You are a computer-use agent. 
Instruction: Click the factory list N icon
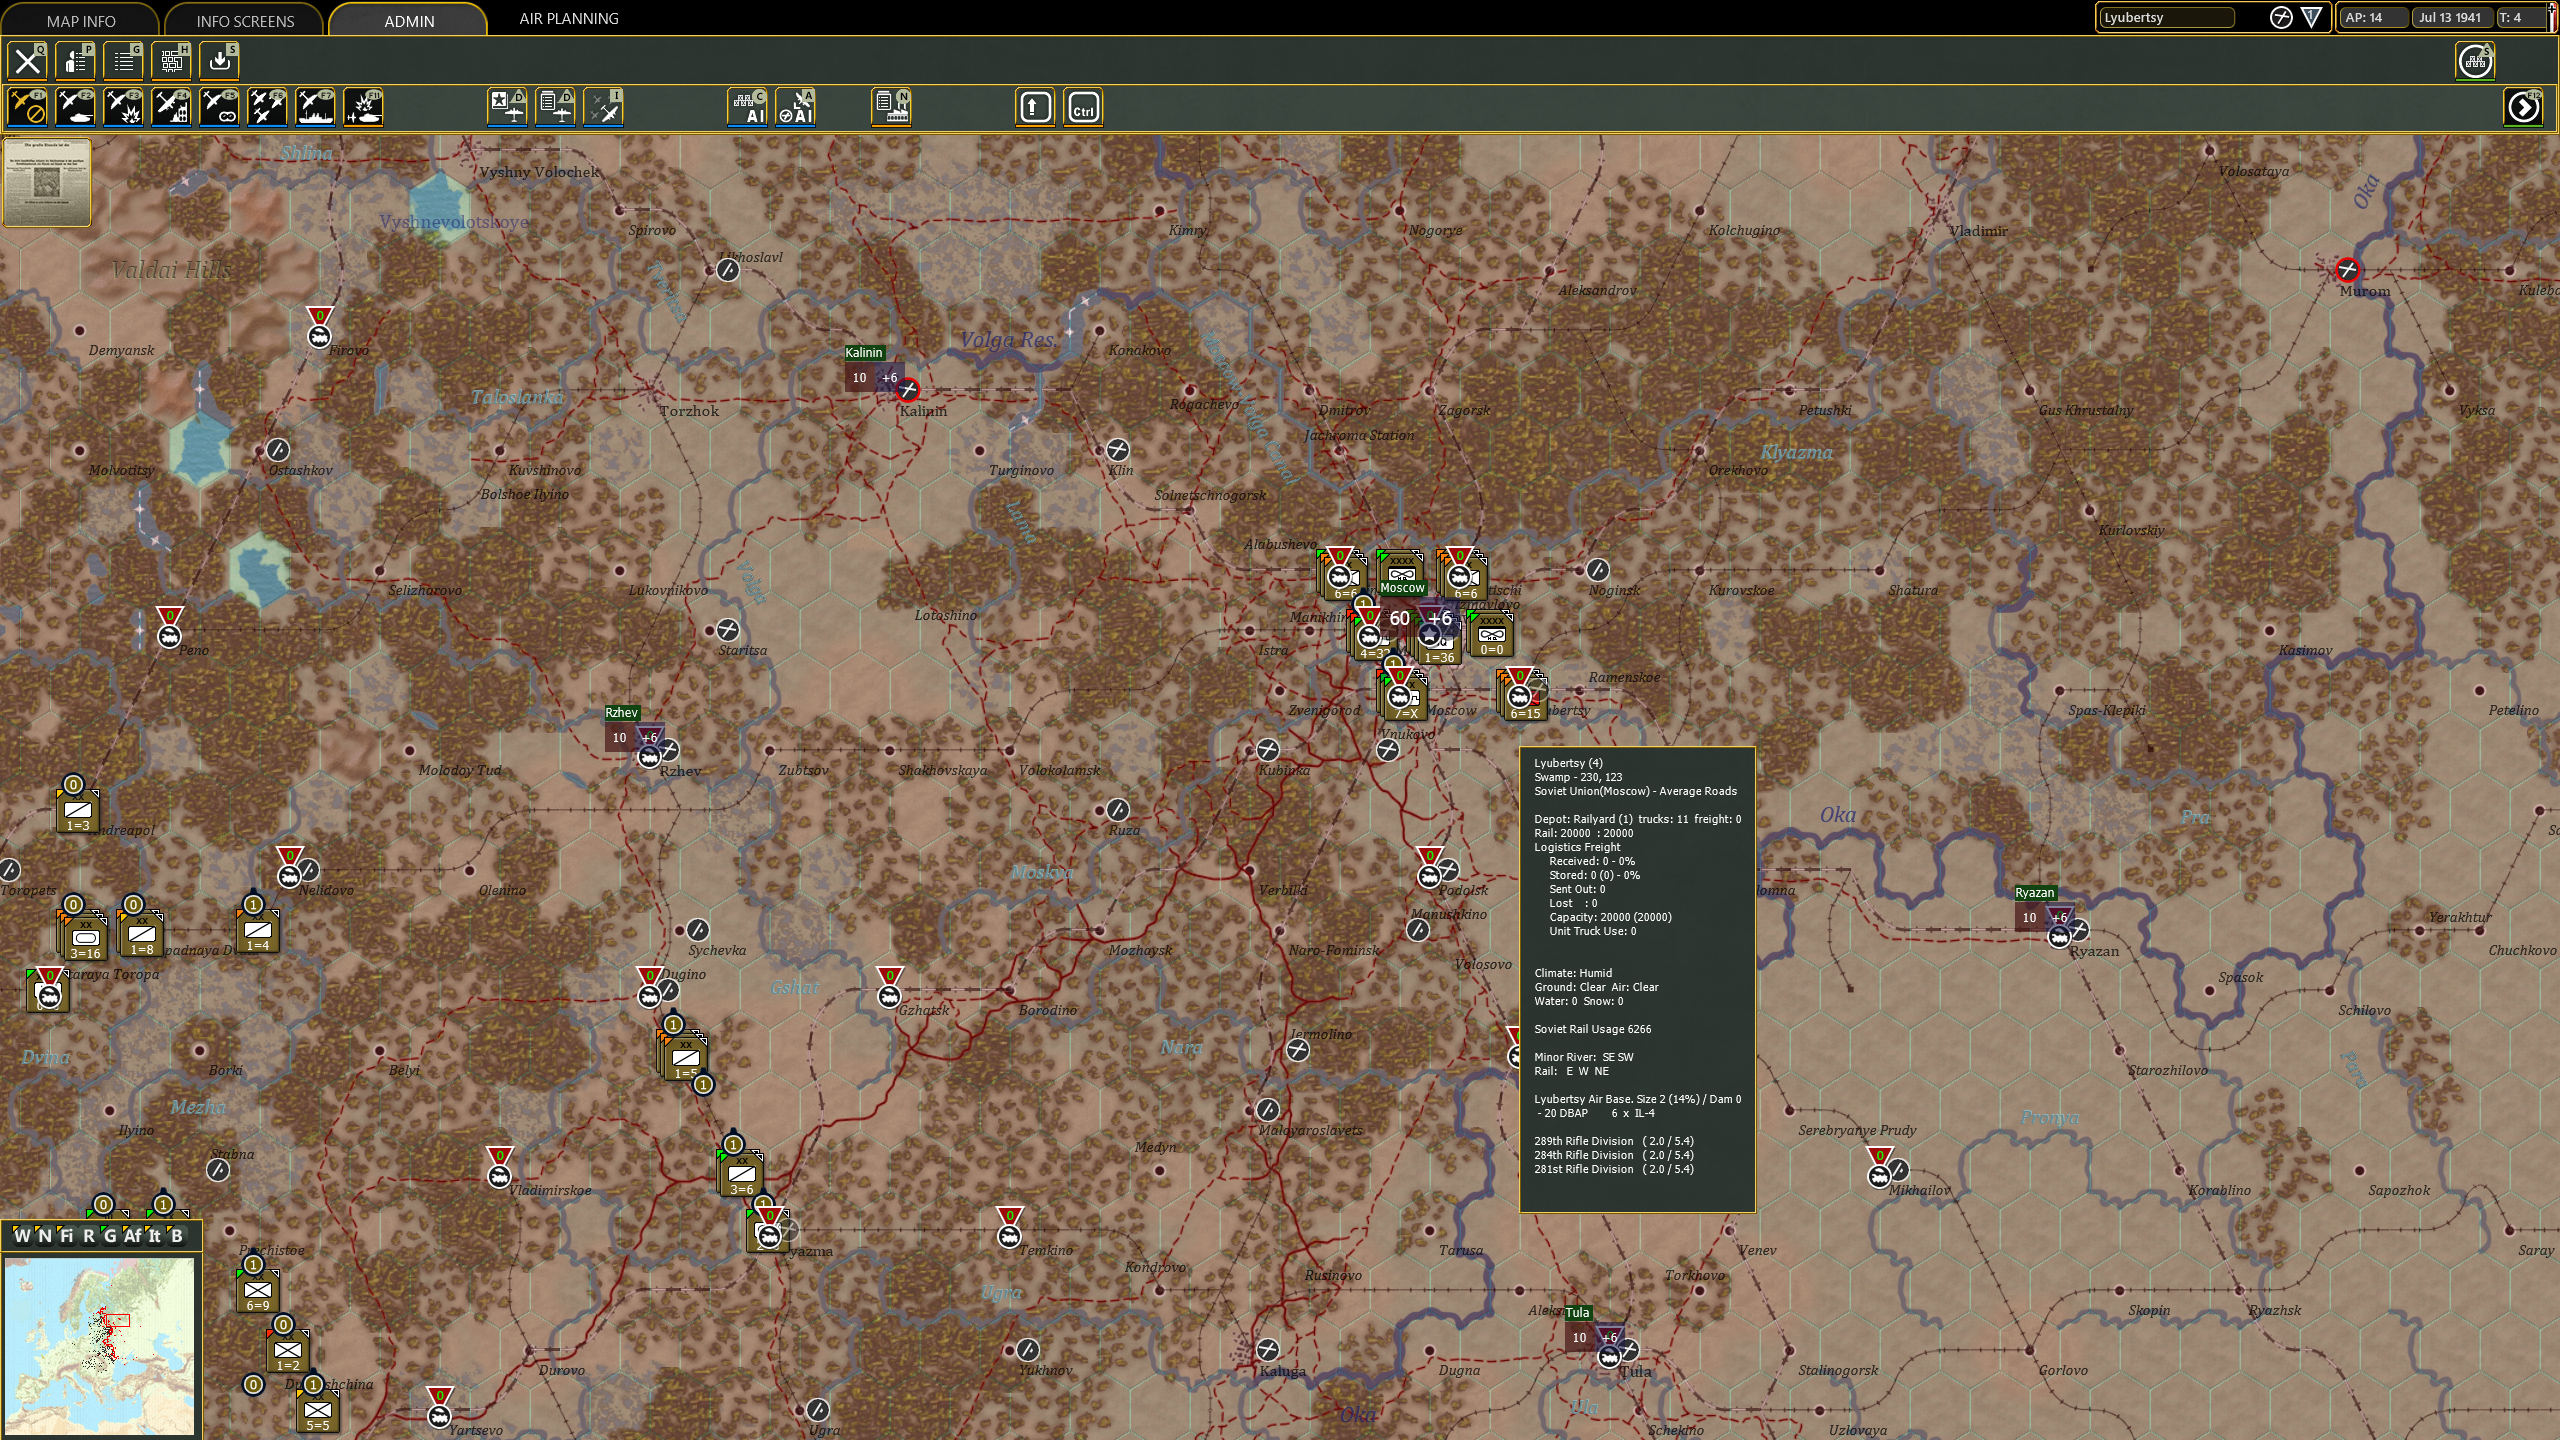[892, 107]
